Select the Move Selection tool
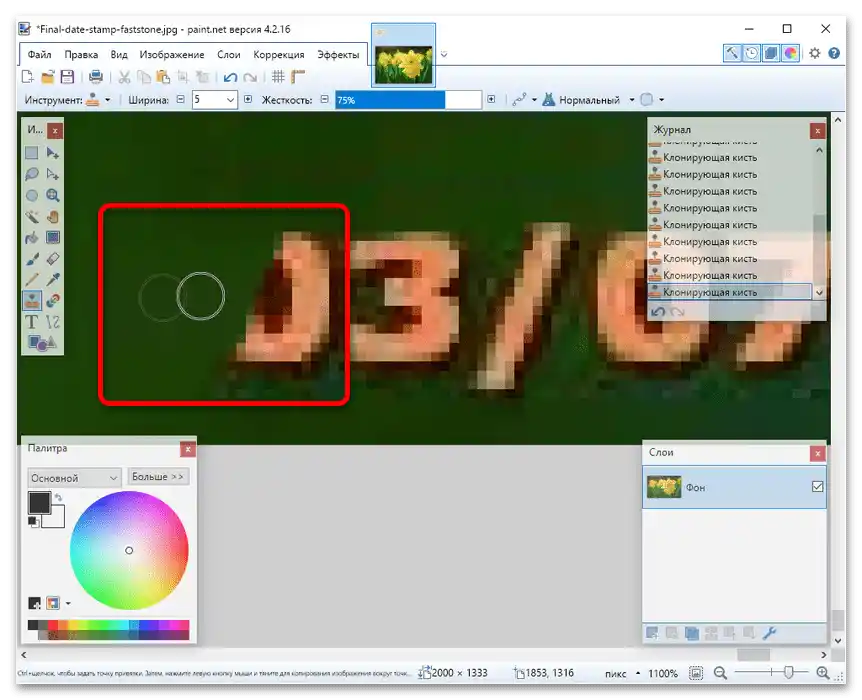This screenshot has height=700, width=862. coord(53,174)
